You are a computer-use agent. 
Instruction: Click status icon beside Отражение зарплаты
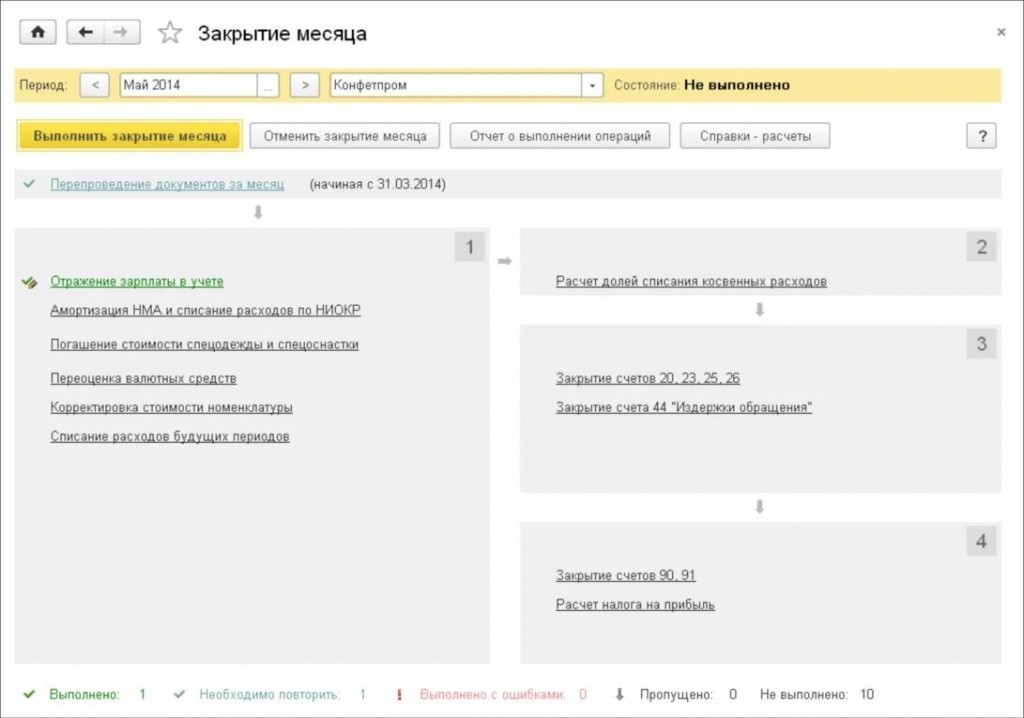[29, 282]
